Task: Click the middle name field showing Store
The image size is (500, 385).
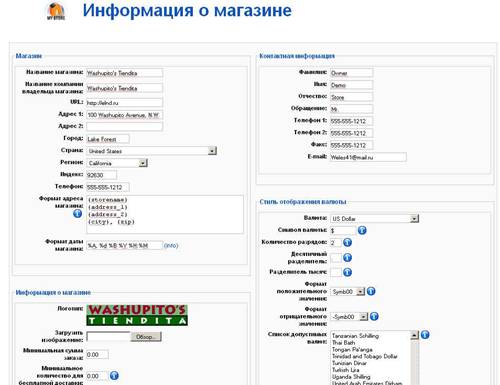Action: 351,97
